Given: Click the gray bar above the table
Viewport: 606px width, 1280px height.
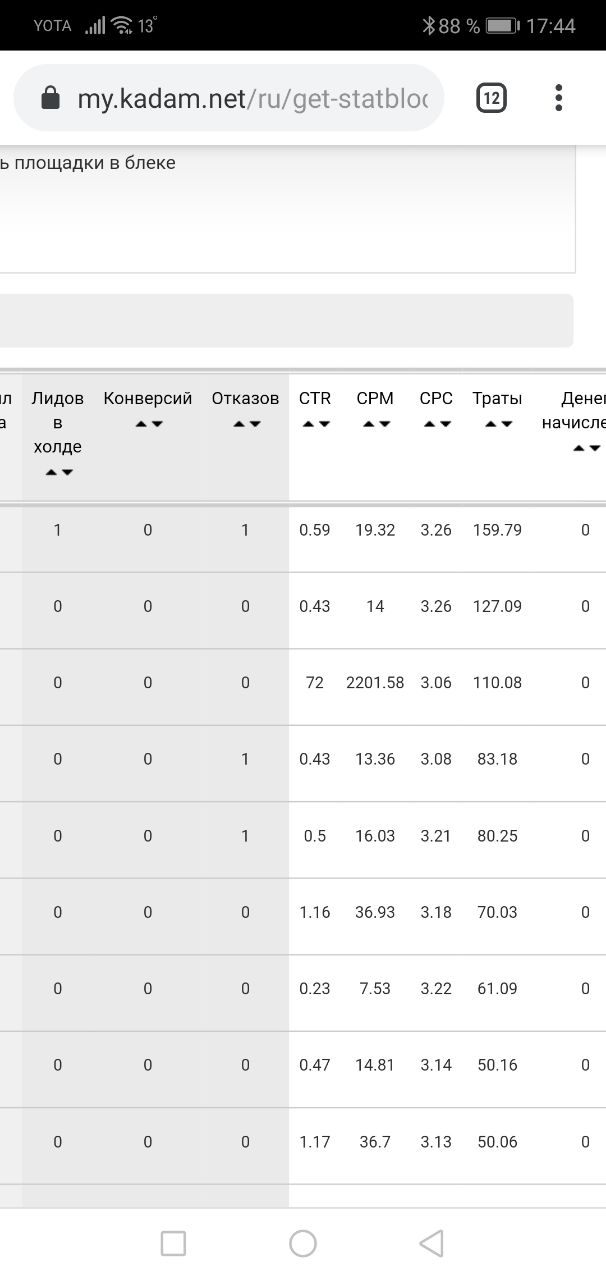Looking at the screenshot, I should (287, 321).
